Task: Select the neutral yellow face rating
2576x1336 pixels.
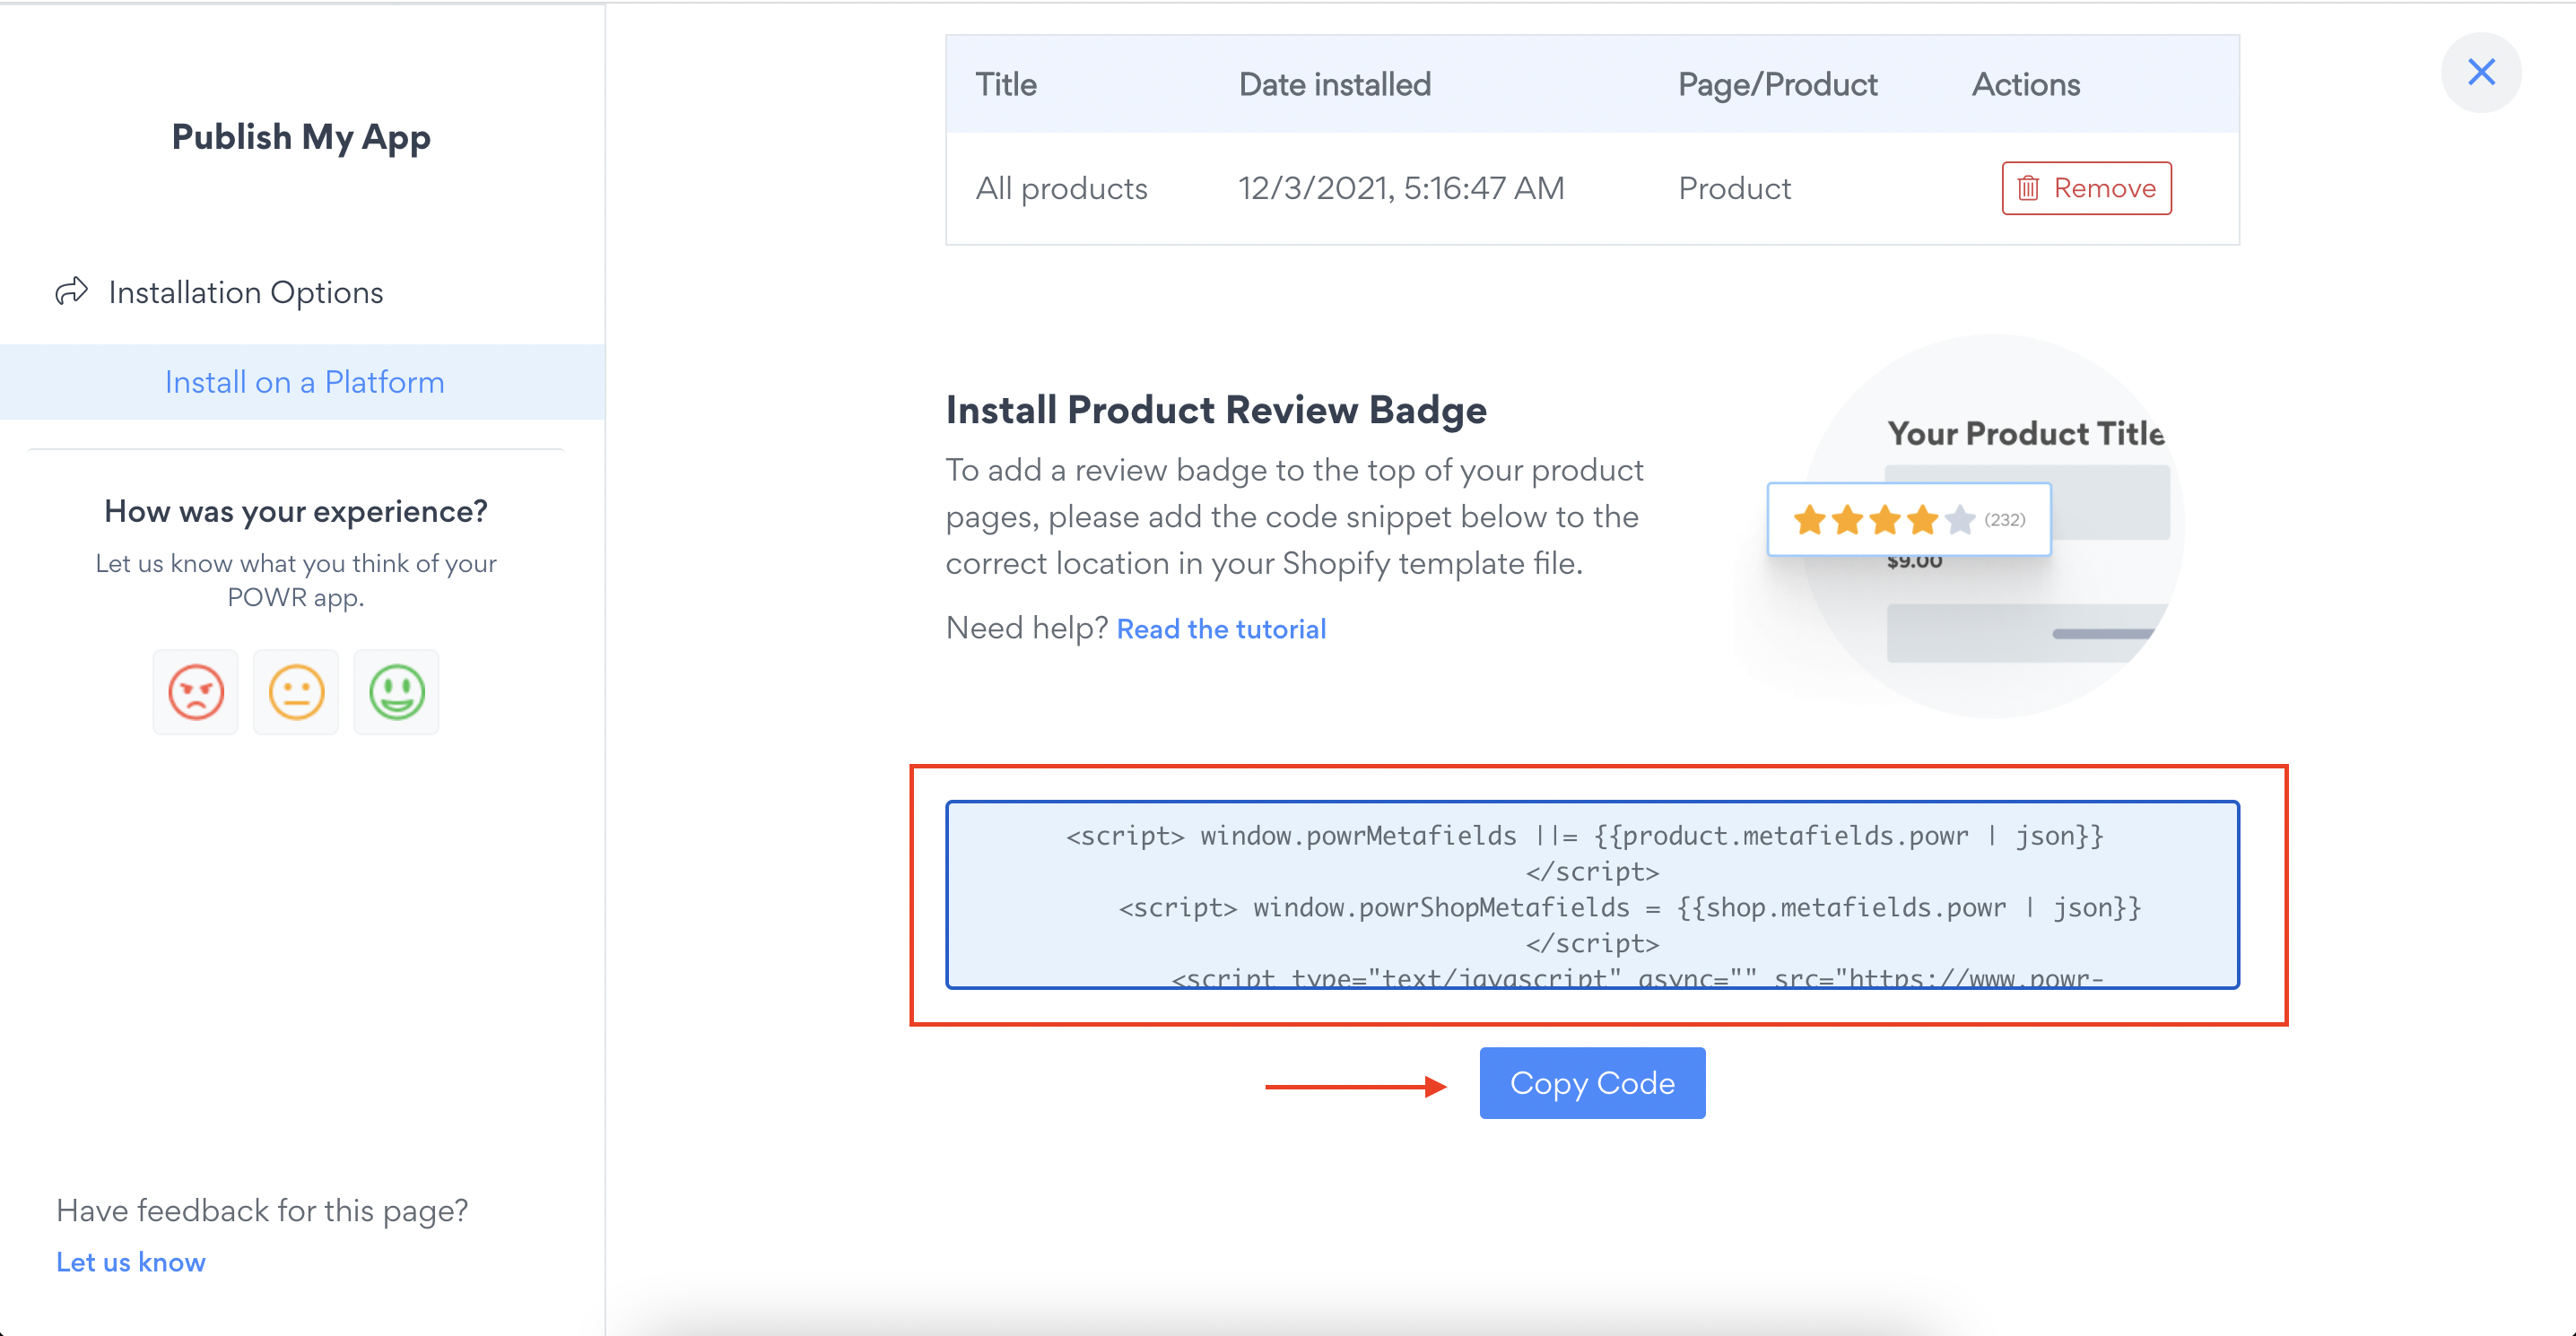Action: coord(296,692)
